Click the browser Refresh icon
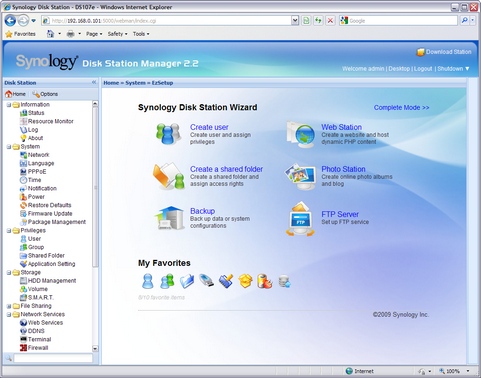481x378 pixels. click(318, 21)
